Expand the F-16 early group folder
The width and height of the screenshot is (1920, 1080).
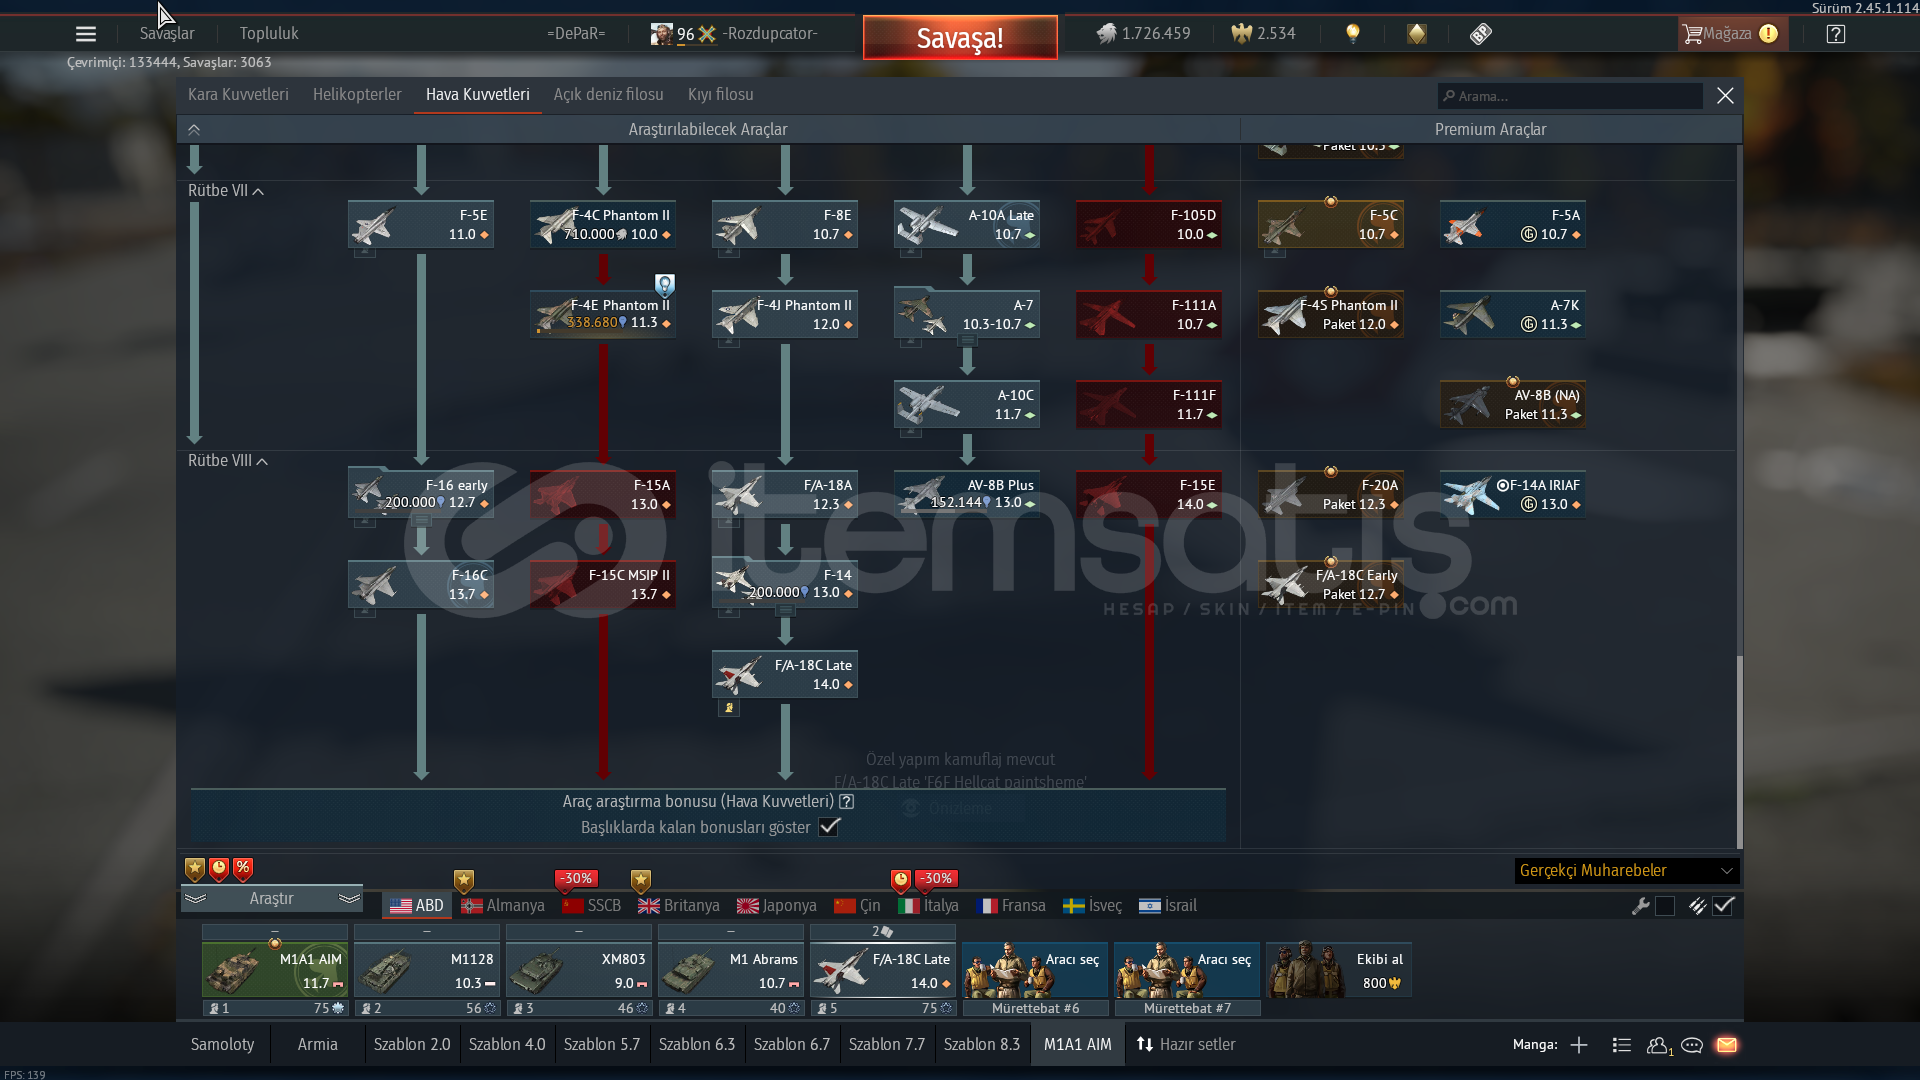421,494
